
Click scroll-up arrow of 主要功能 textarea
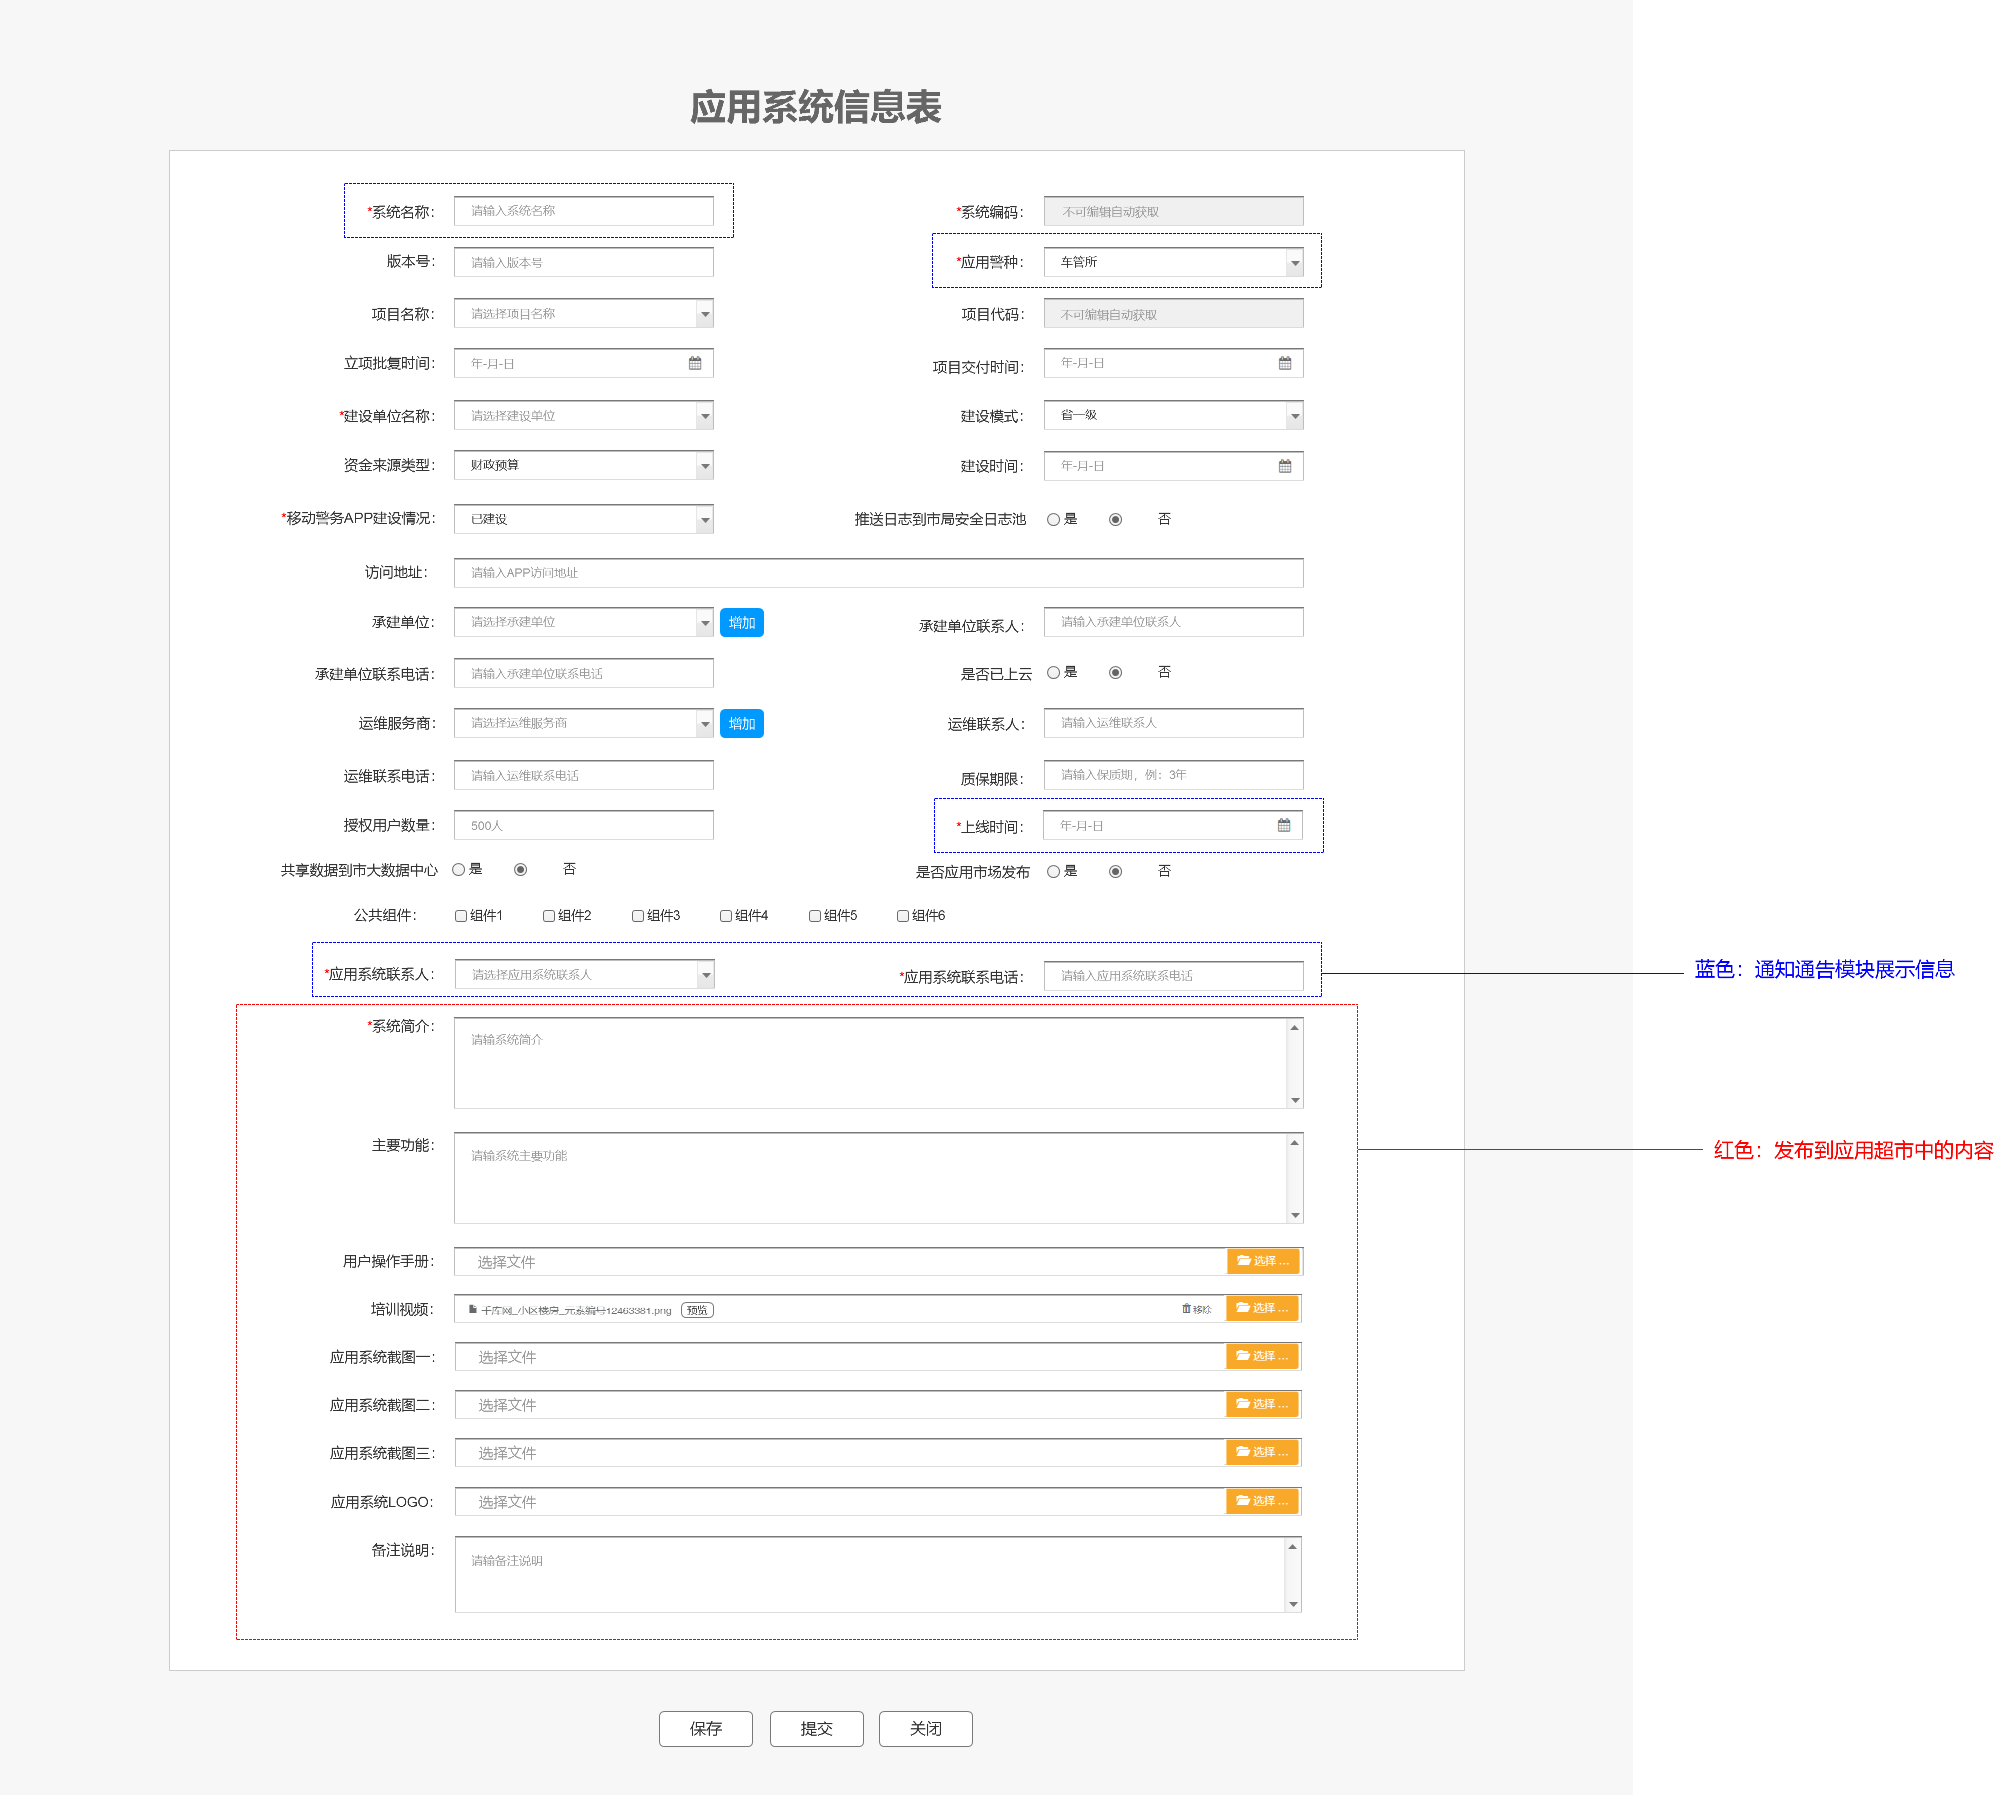pos(1295,1143)
